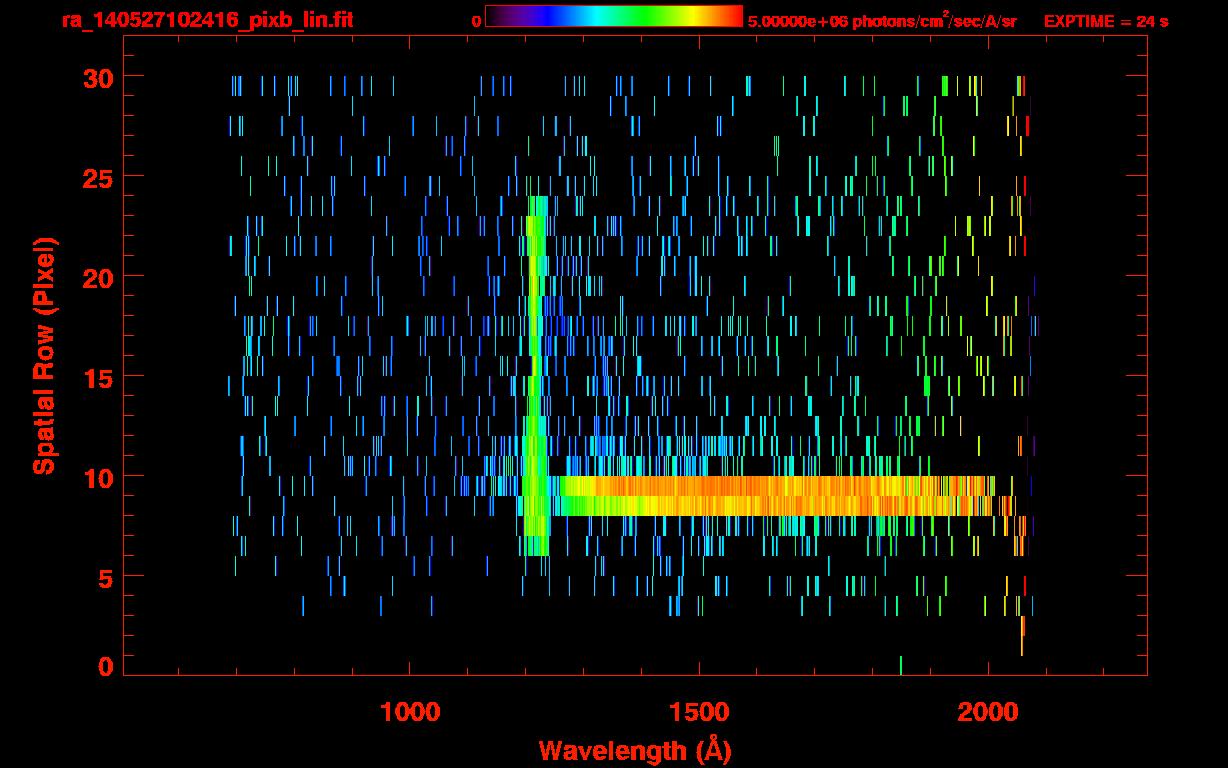Click the color bar minimum value 0

click(x=477, y=21)
